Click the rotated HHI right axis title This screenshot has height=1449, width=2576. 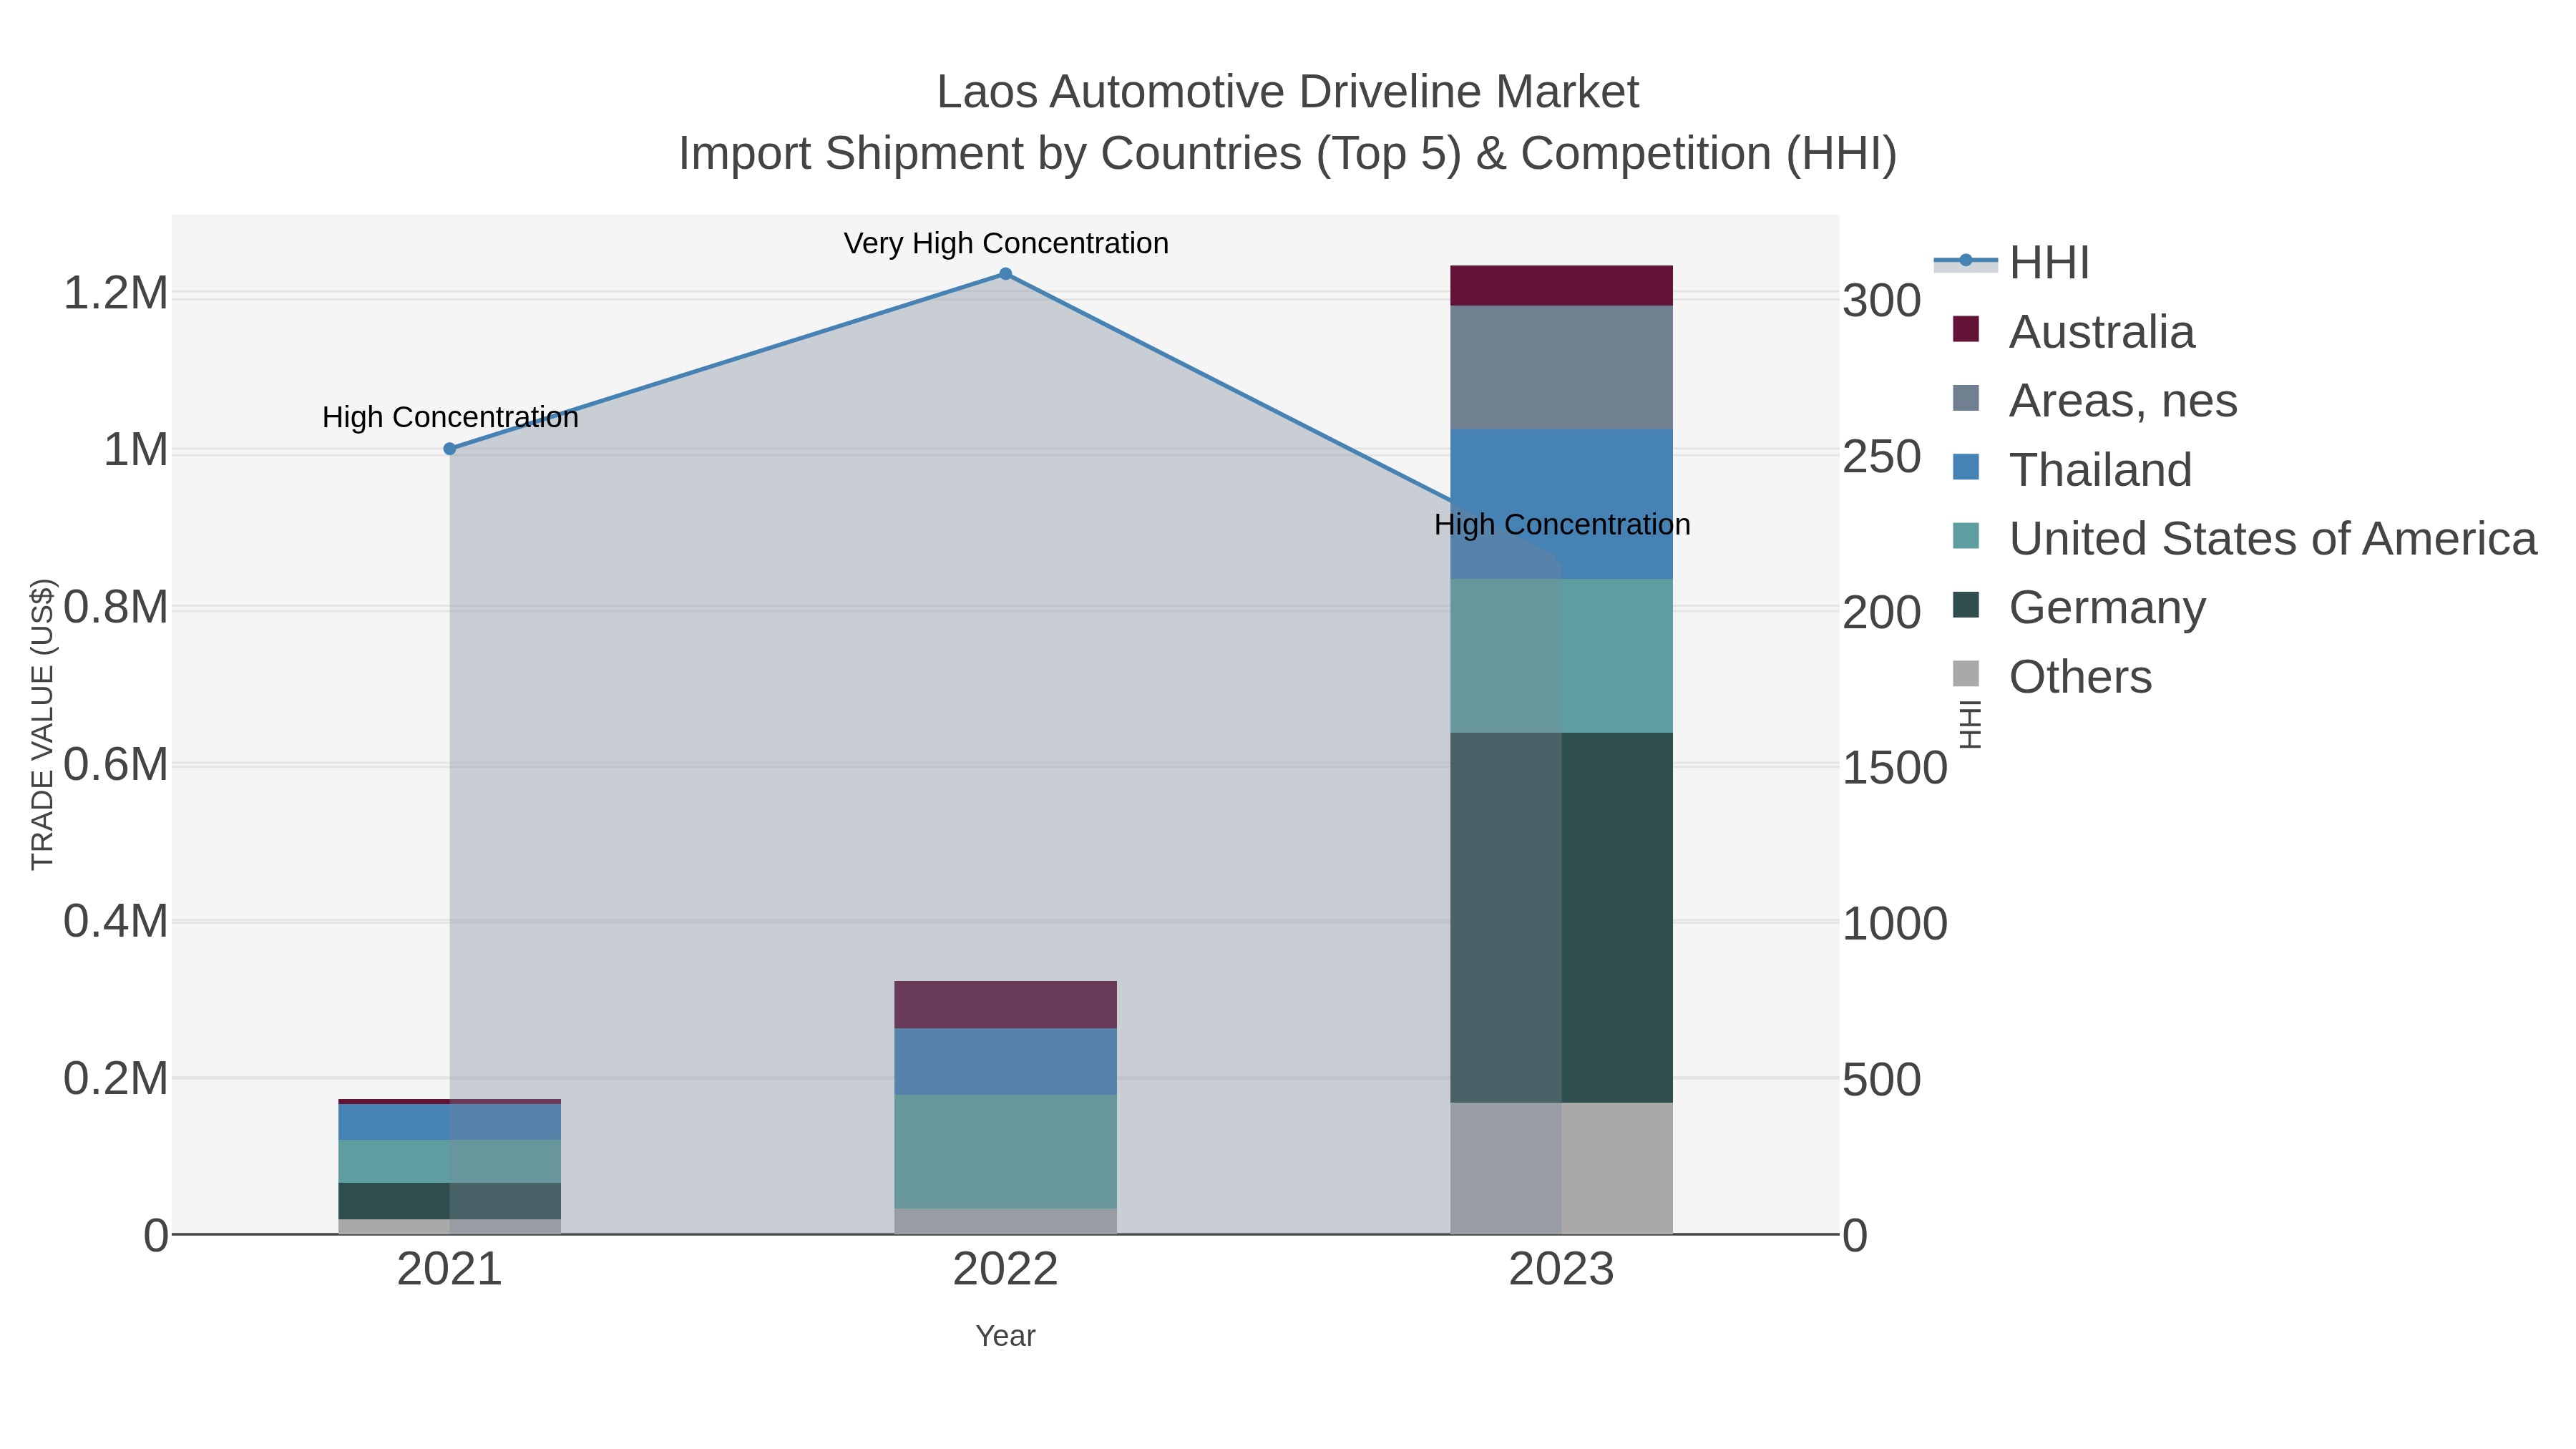point(1969,724)
